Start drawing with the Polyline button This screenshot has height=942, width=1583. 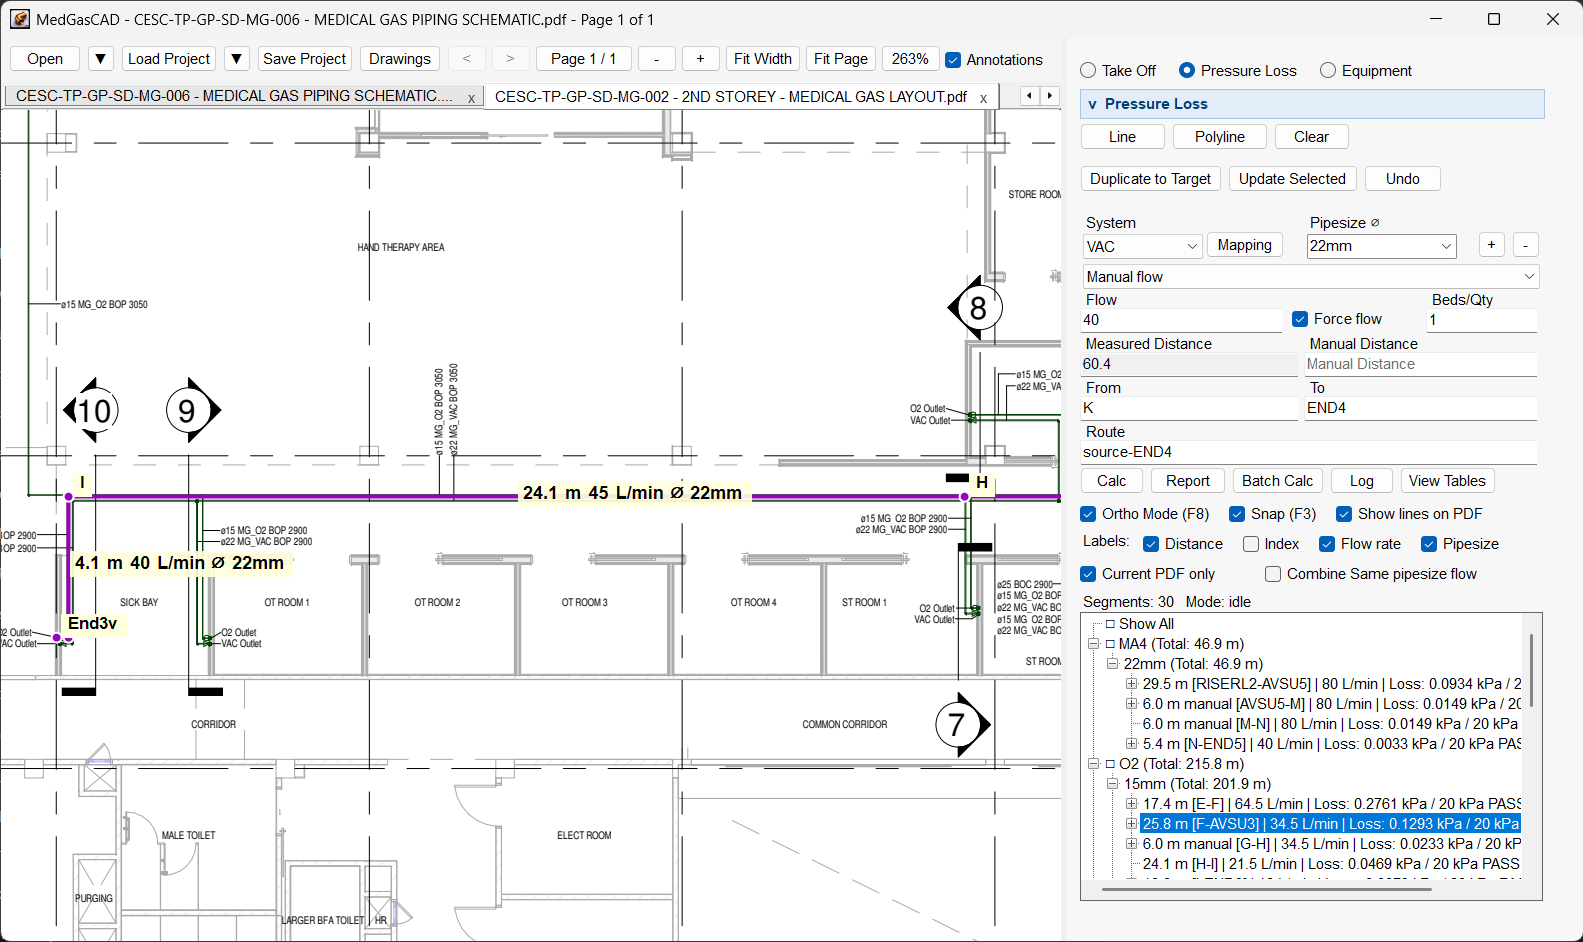point(1220,137)
